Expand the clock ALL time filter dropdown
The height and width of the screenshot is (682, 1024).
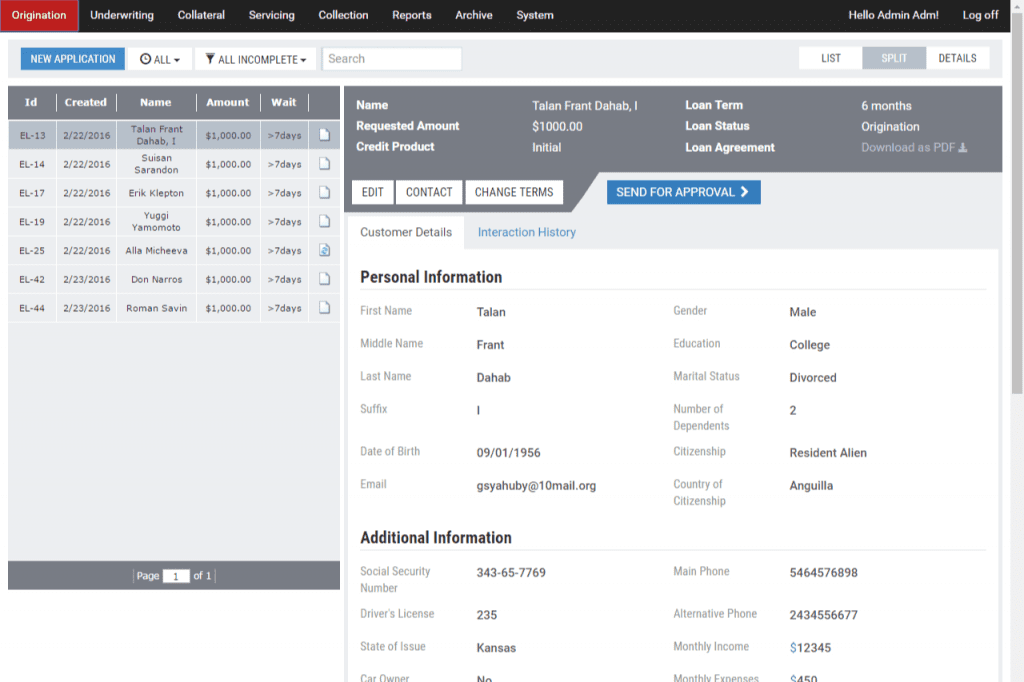pyautogui.click(x=160, y=60)
